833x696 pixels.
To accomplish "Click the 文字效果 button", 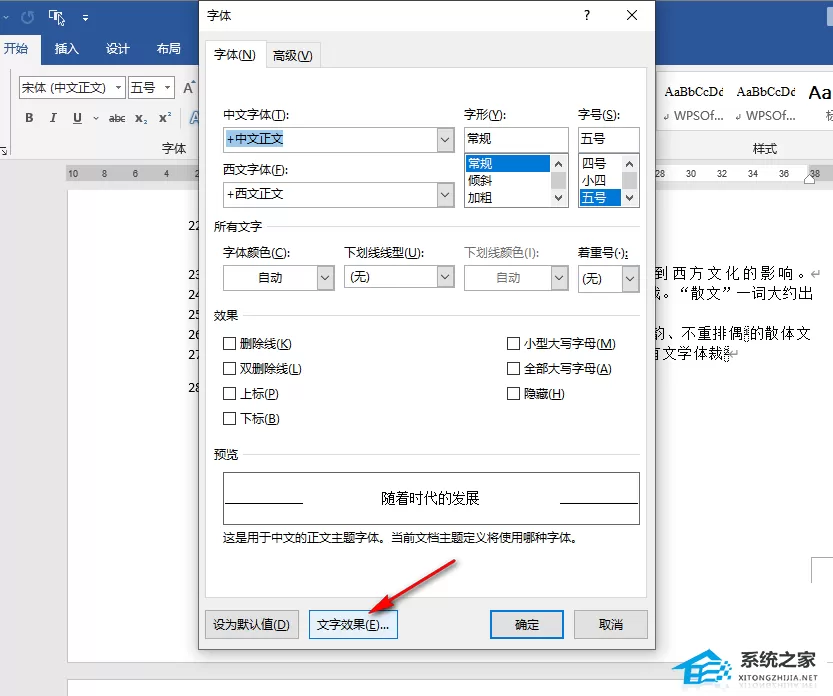I will (x=353, y=624).
